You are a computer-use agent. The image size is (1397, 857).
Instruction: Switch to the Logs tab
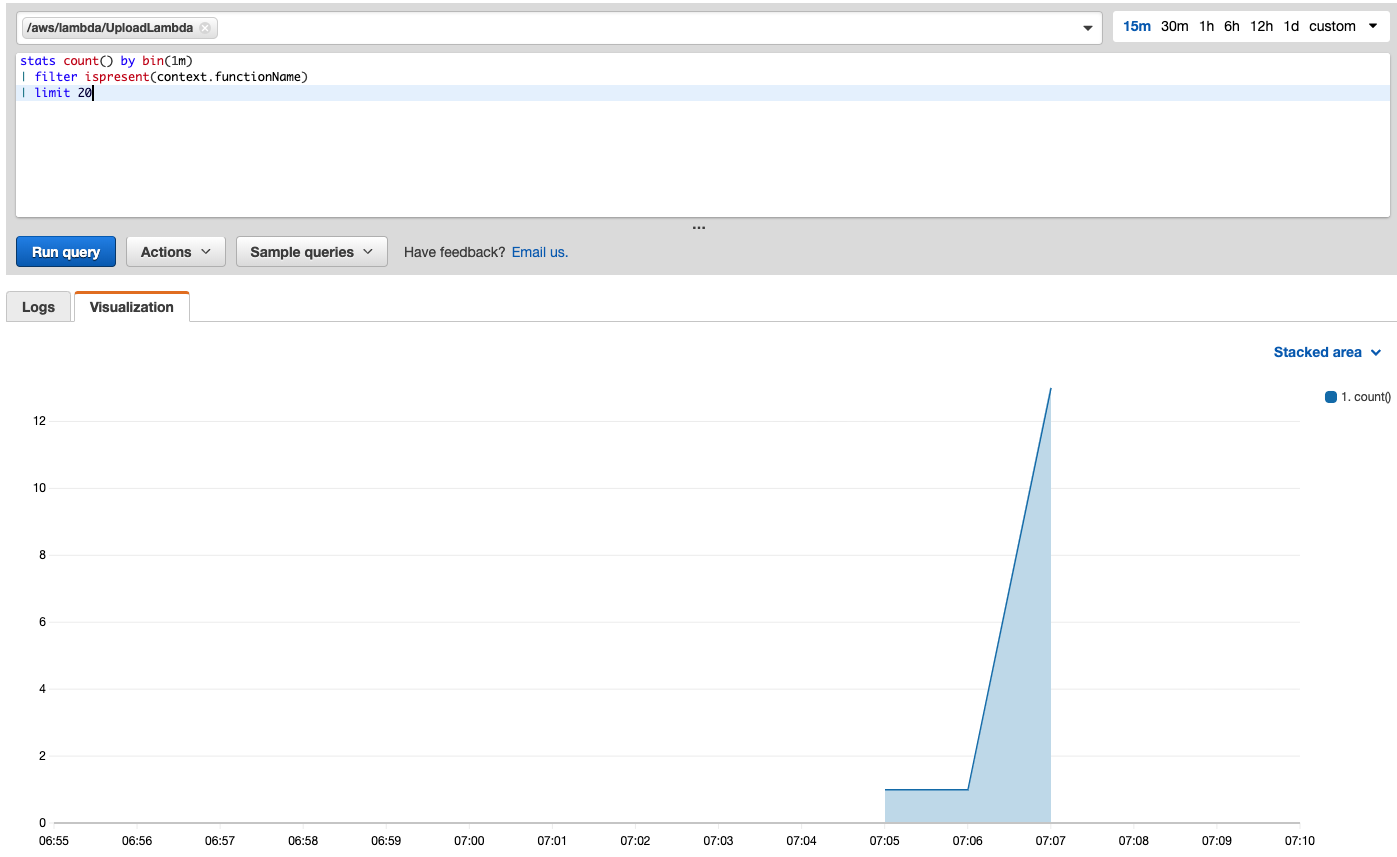click(x=38, y=307)
